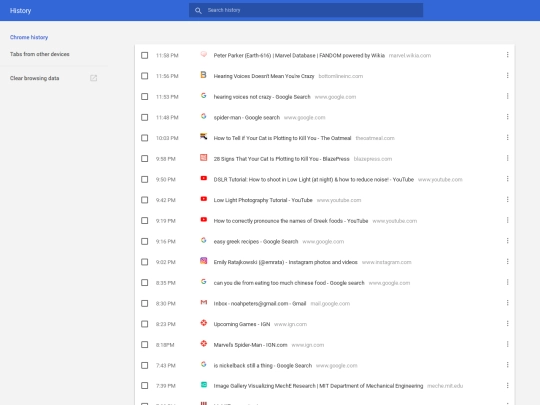Check the Oatmeal cat plotting entry
540x405 pixels.
[x=145, y=138]
